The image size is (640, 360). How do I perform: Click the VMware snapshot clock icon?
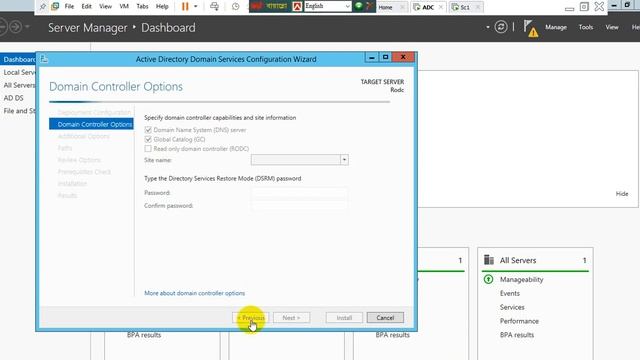pyautogui.click(x=236, y=7)
